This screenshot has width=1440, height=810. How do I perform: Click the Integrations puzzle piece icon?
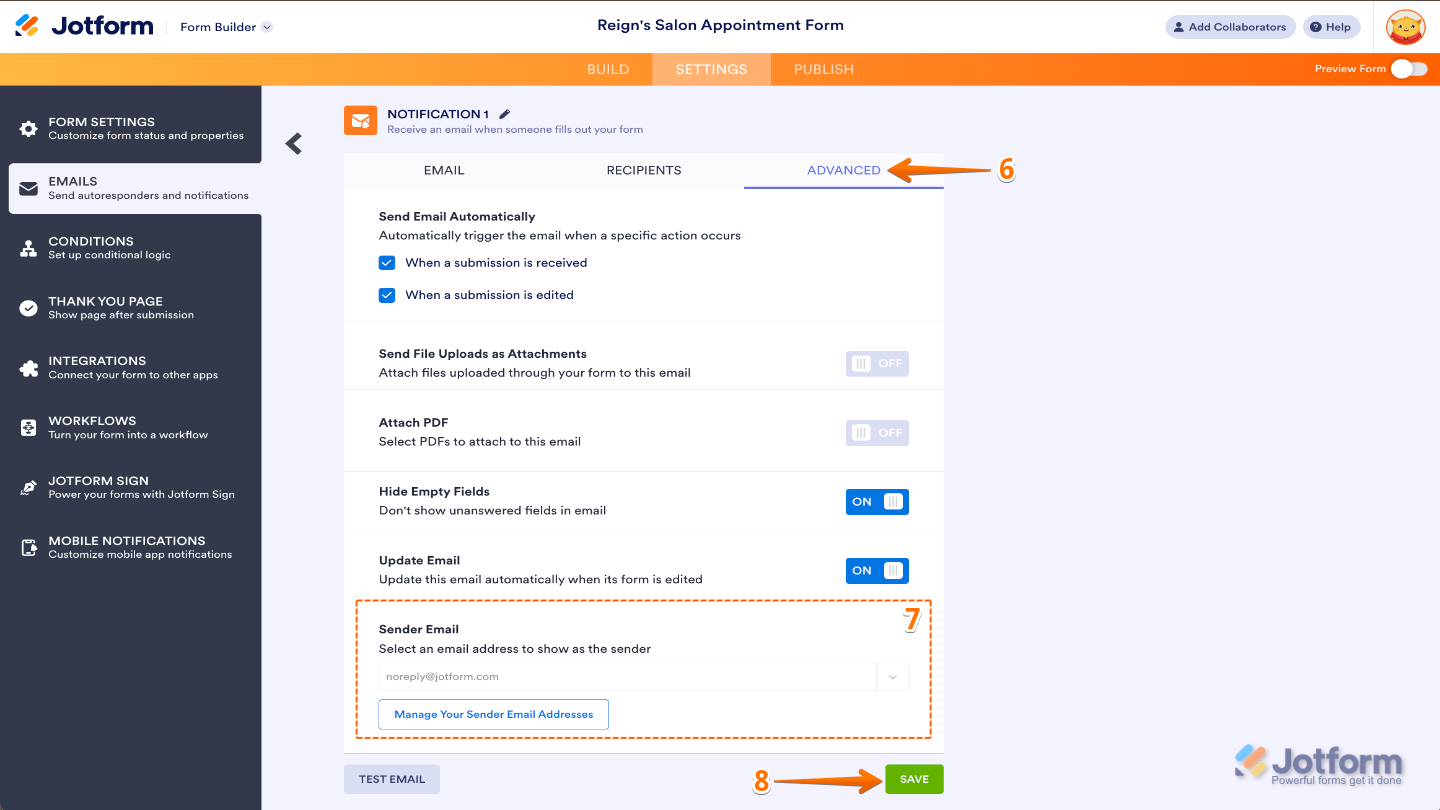[x=29, y=368]
